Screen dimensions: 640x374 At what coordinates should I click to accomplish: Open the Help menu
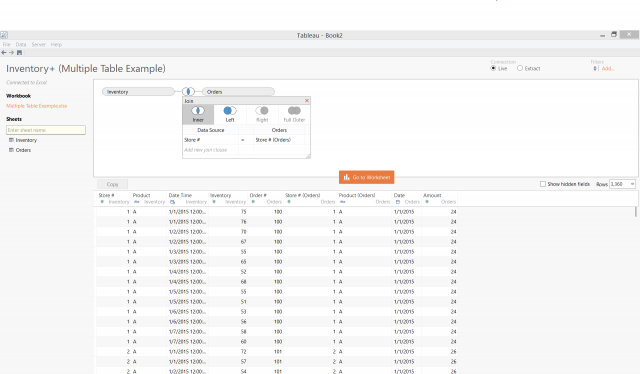[56, 45]
